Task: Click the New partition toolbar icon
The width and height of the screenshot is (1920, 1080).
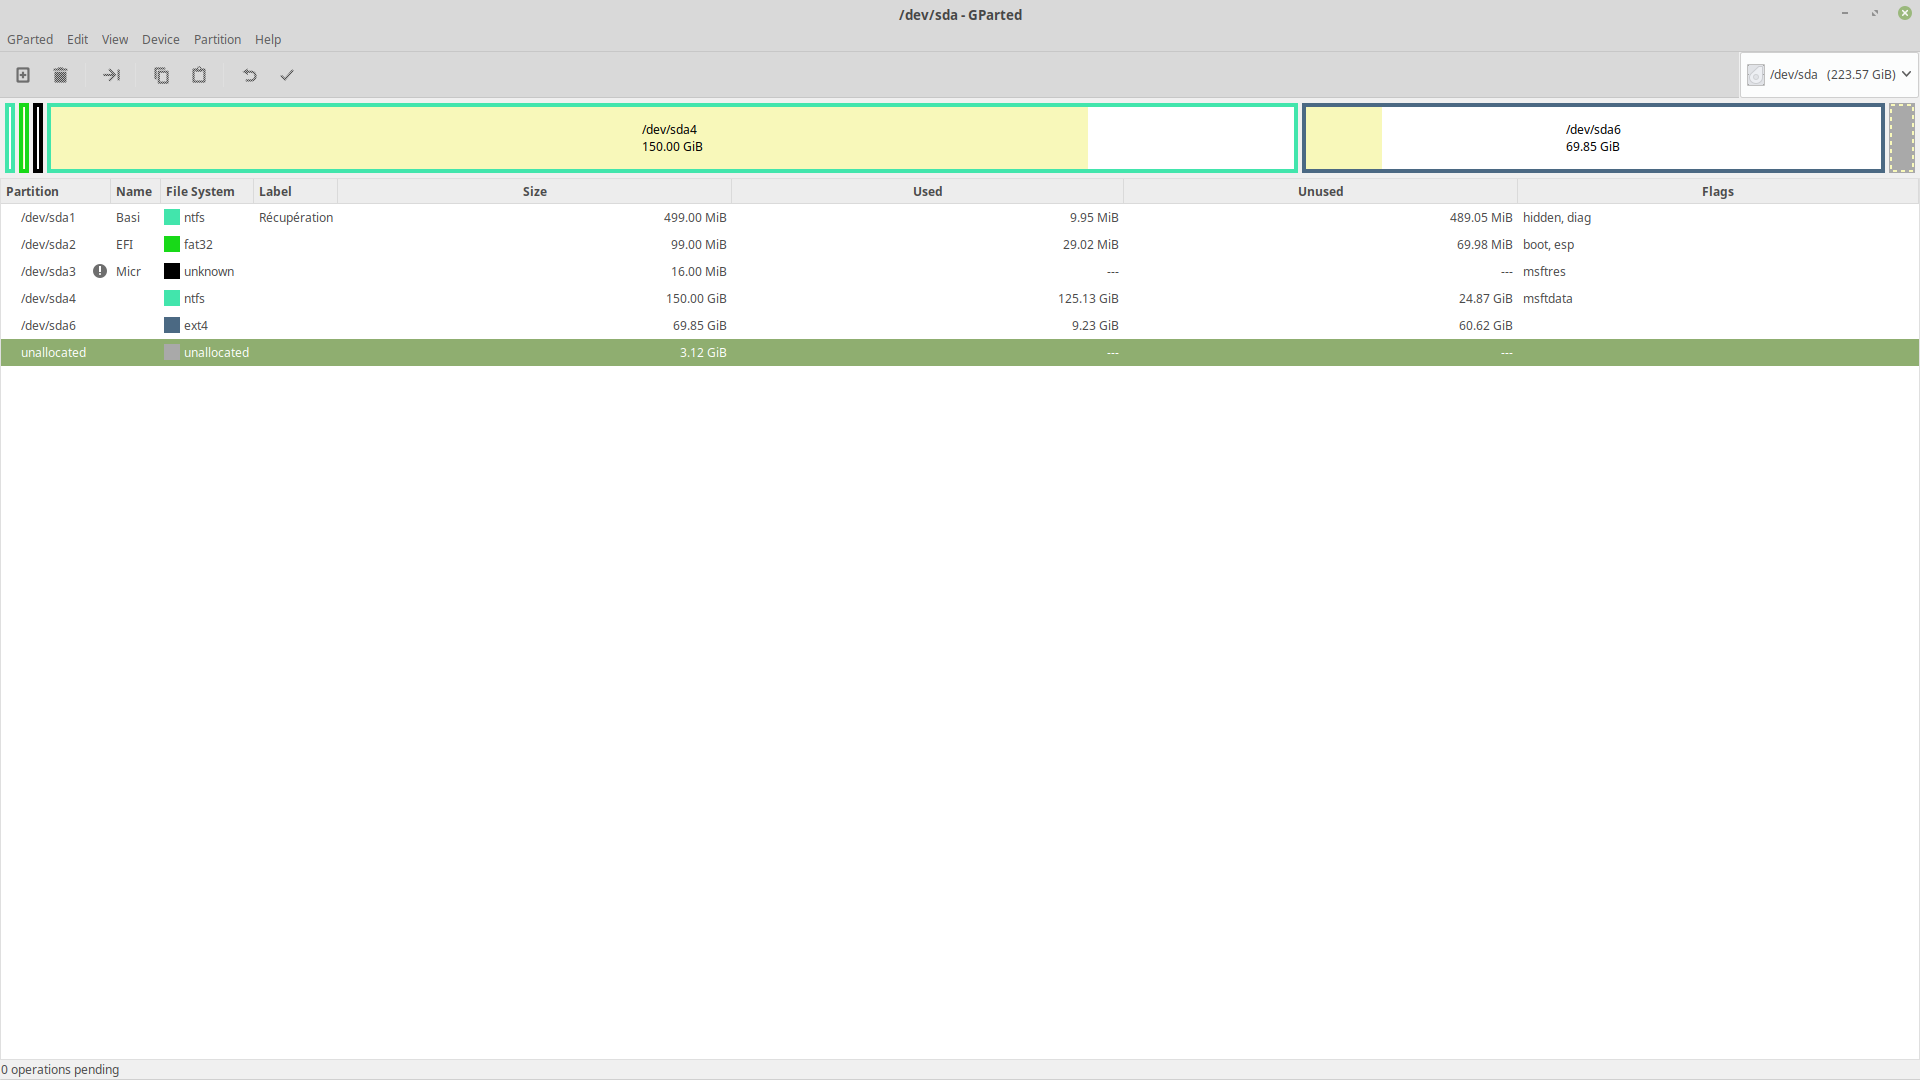Action: 23,75
